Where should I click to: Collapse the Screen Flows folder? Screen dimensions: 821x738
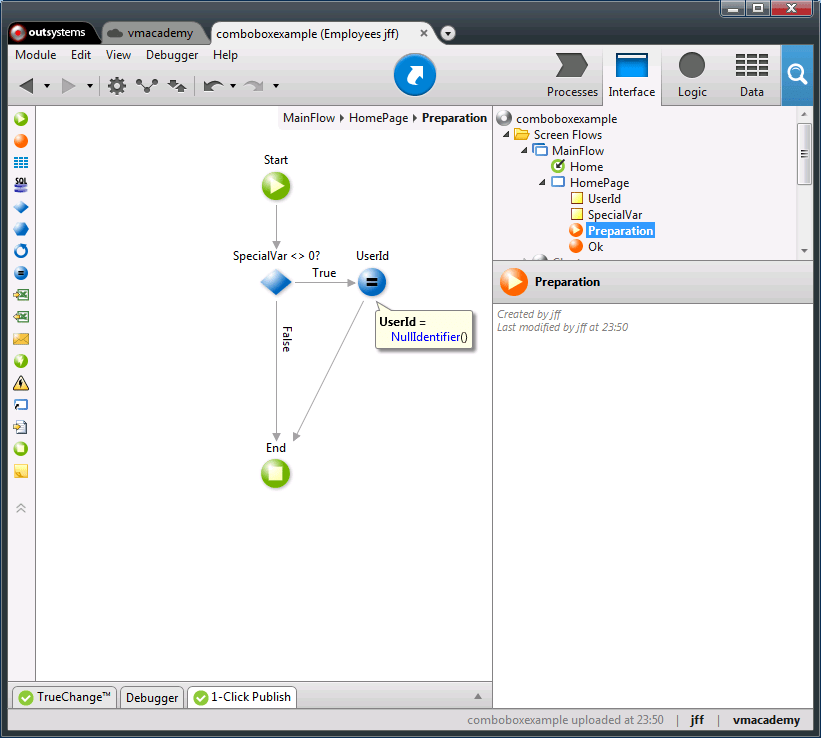point(506,135)
